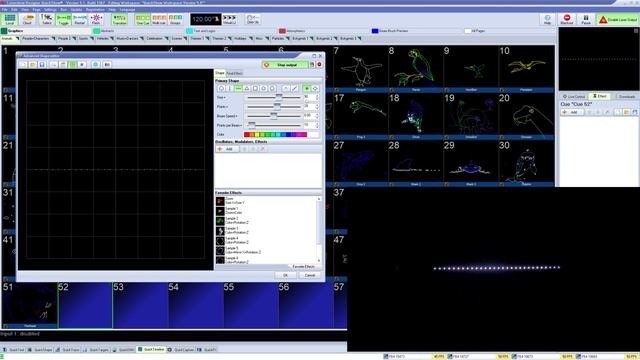Click the Virtual LJ icon
The image size is (640, 360).
coord(229,19)
